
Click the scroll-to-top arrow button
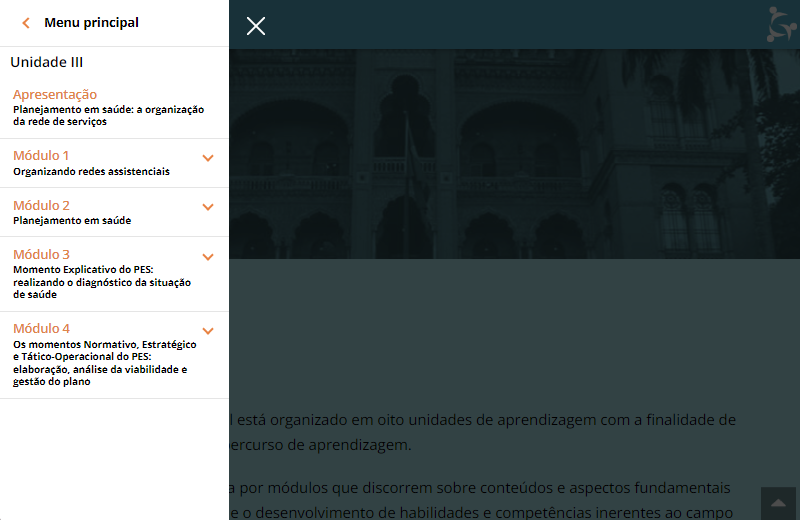tap(778, 501)
